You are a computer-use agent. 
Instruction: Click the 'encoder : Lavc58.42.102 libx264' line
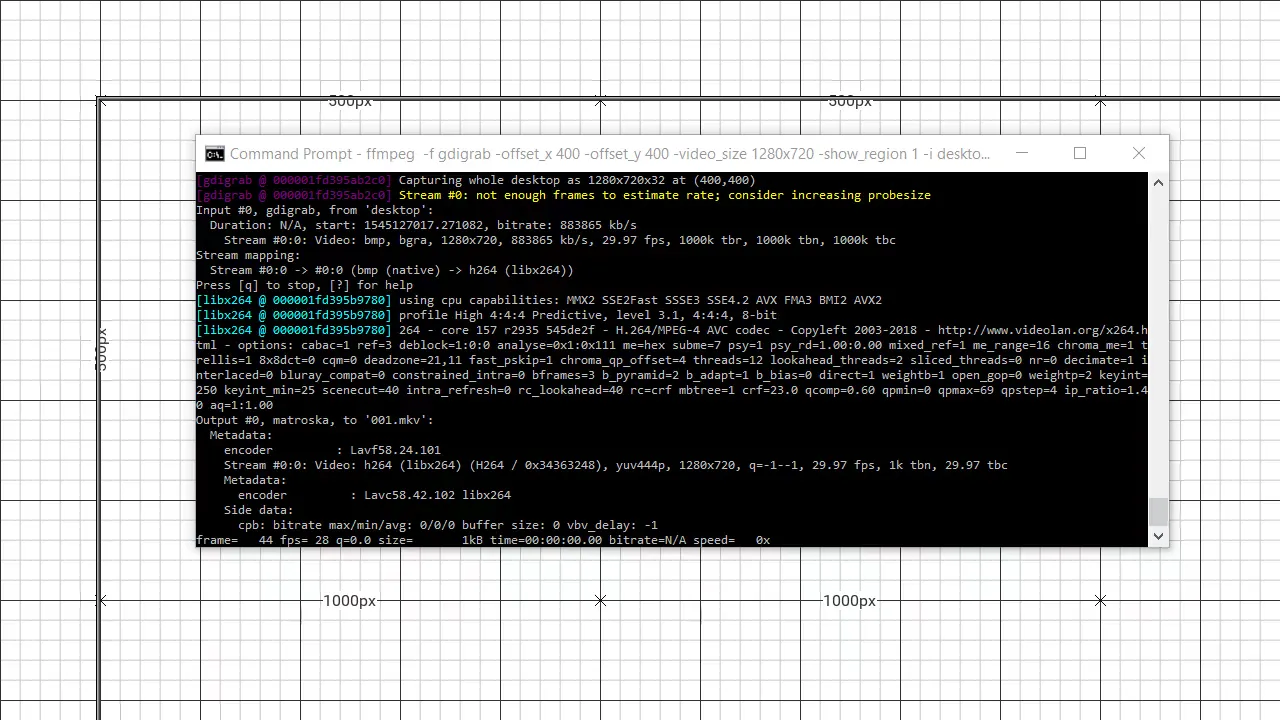click(374, 495)
